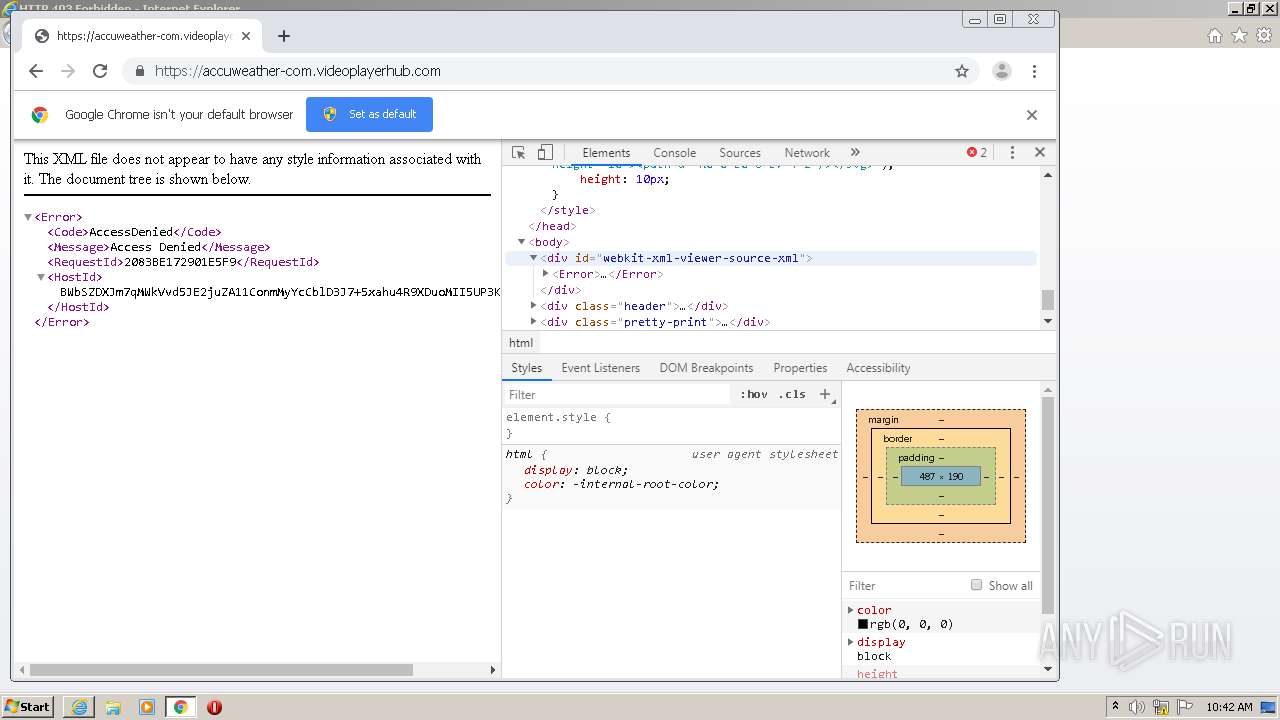Select the Chrome taskbar icon
The height and width of the screenshot is (720, 1280).
tap(180, 707)
